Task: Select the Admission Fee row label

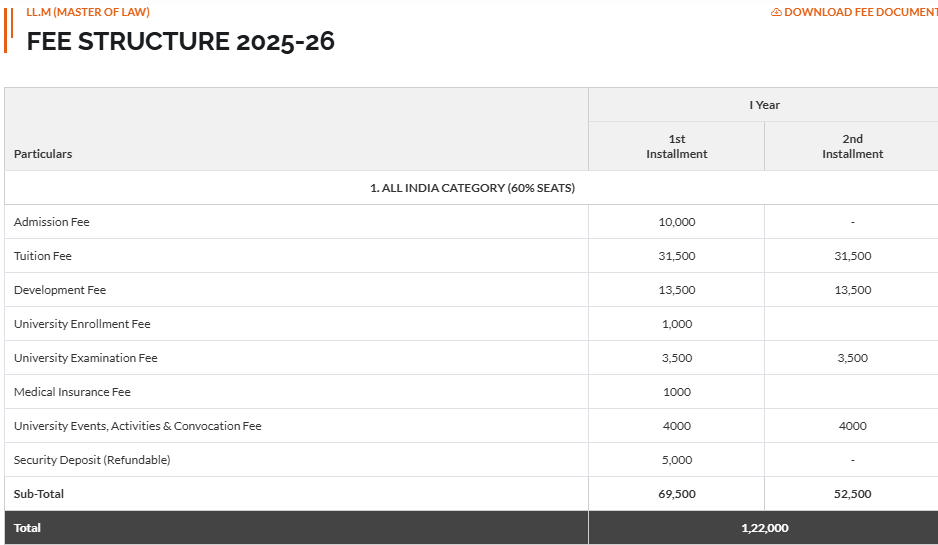Action: coord(52,222)
